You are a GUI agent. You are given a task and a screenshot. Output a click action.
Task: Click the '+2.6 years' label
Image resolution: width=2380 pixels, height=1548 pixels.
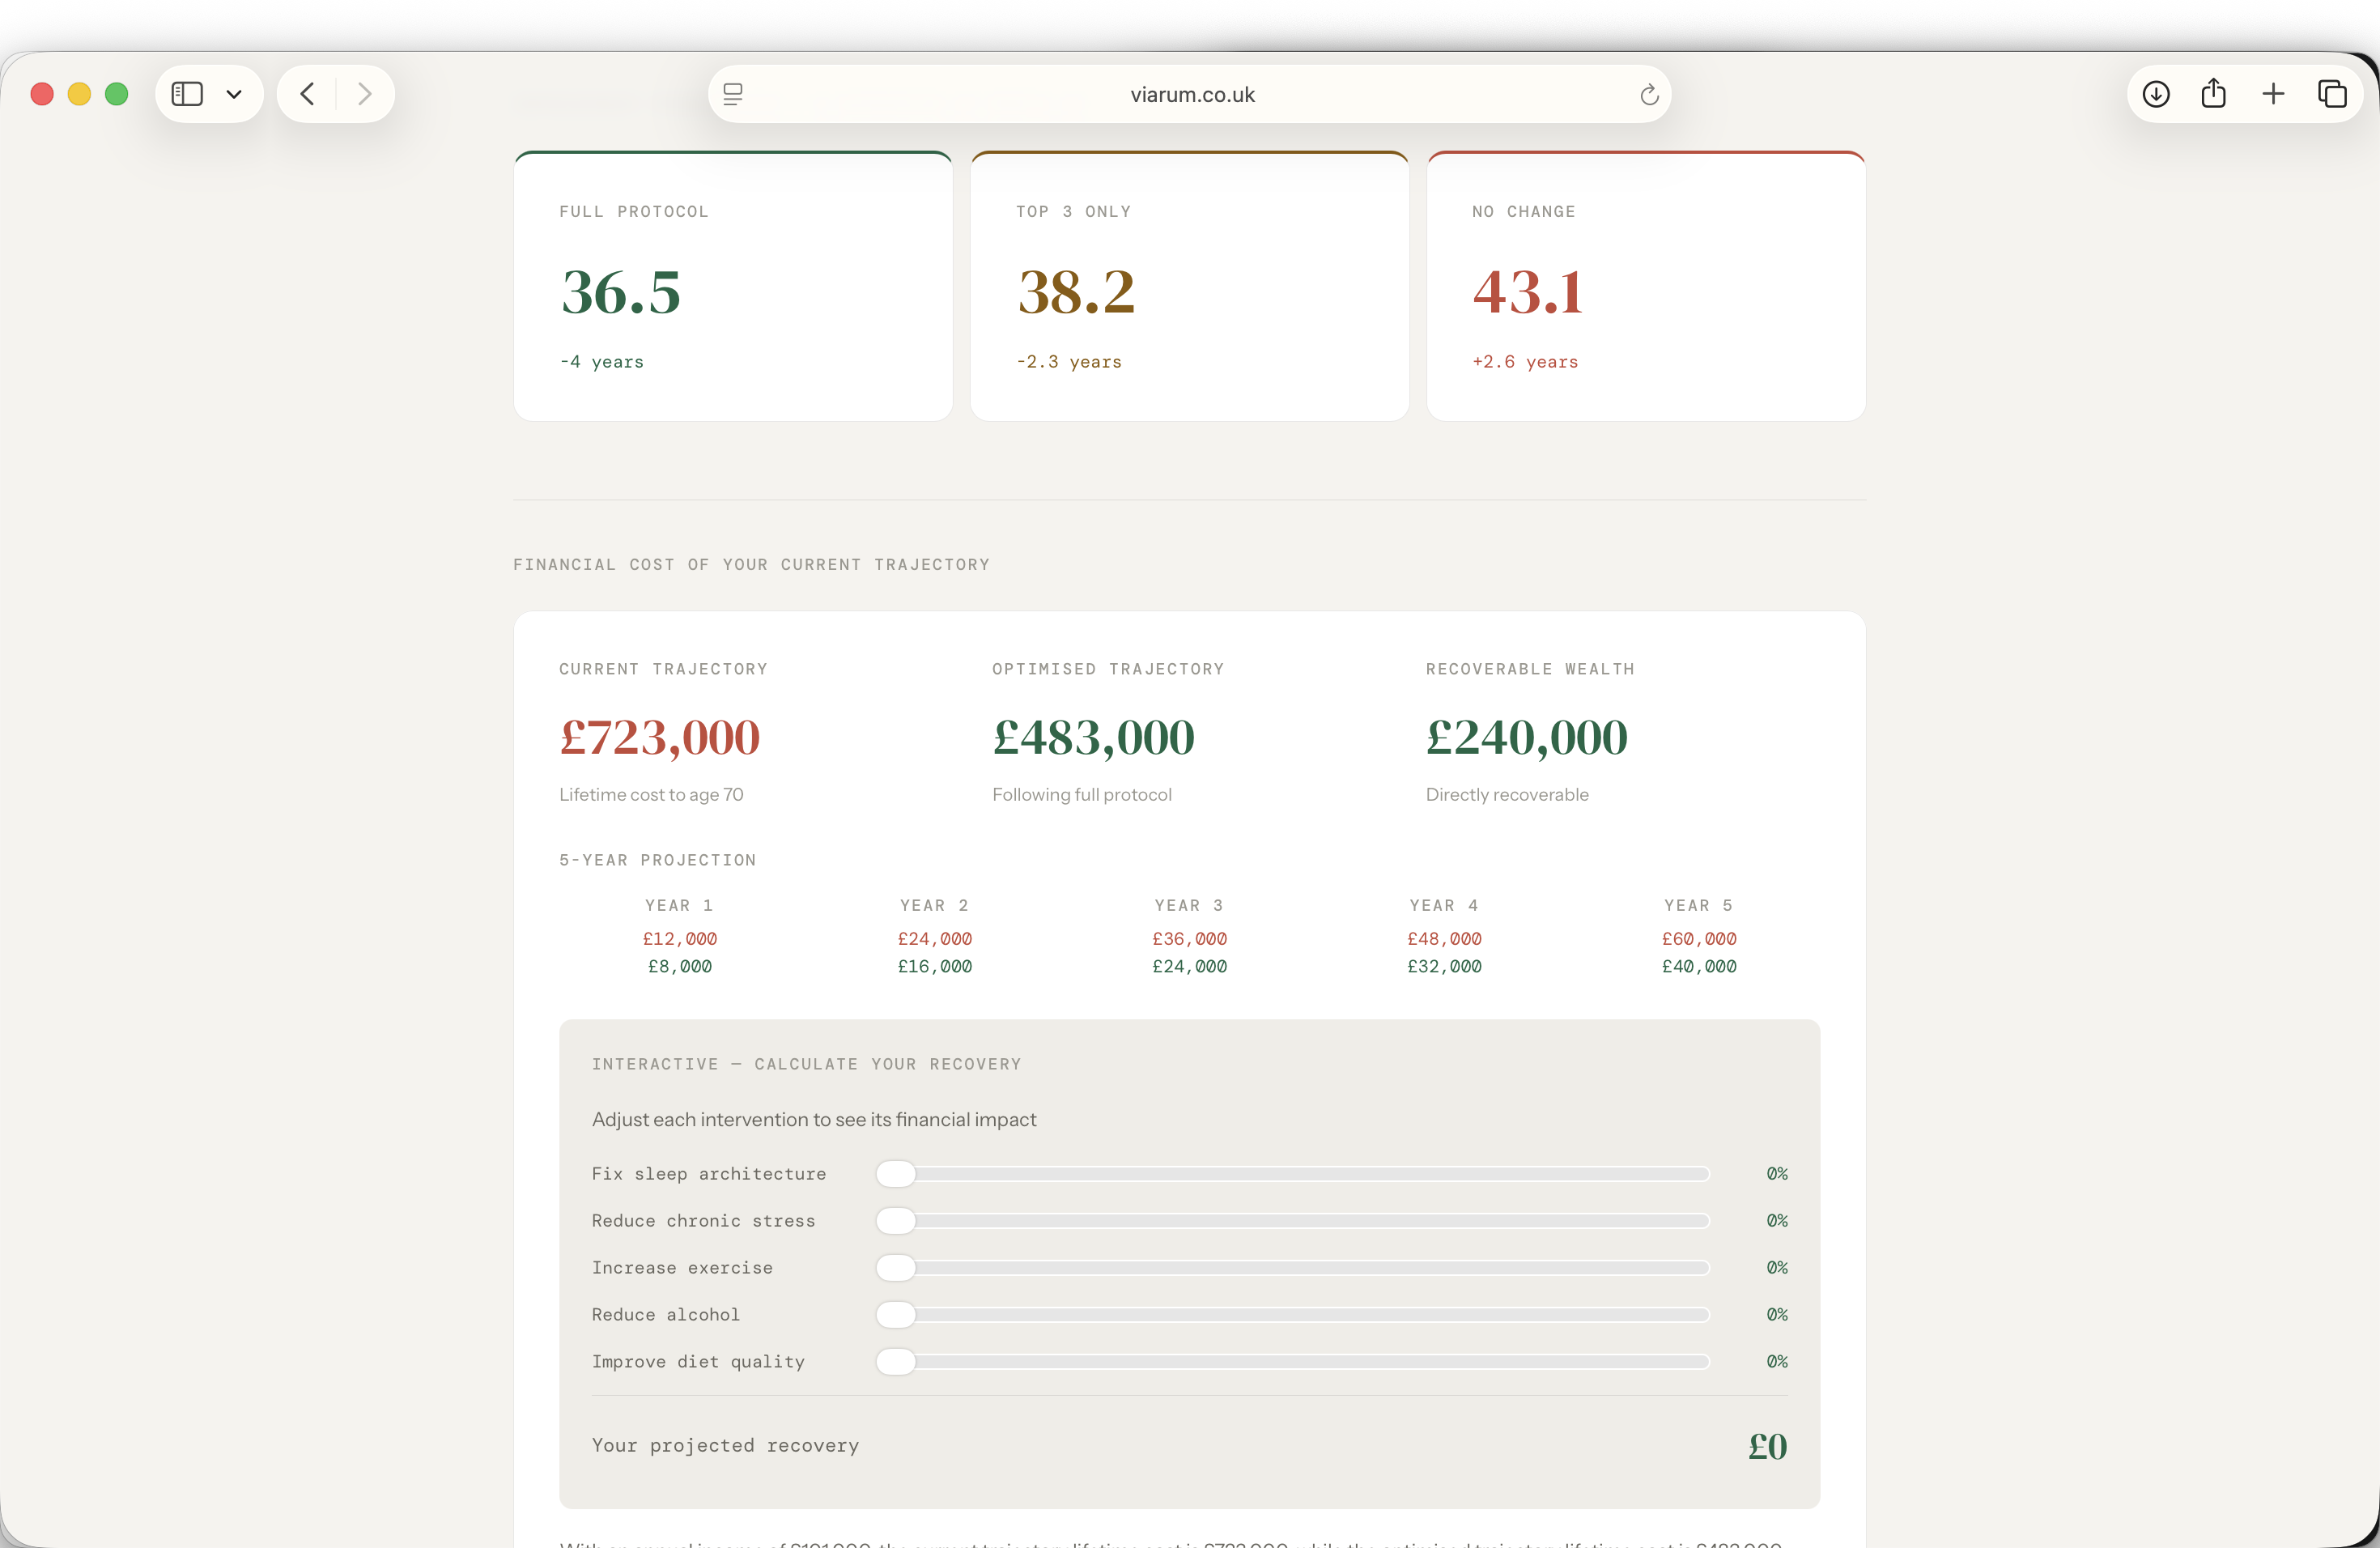[1525, 362]
